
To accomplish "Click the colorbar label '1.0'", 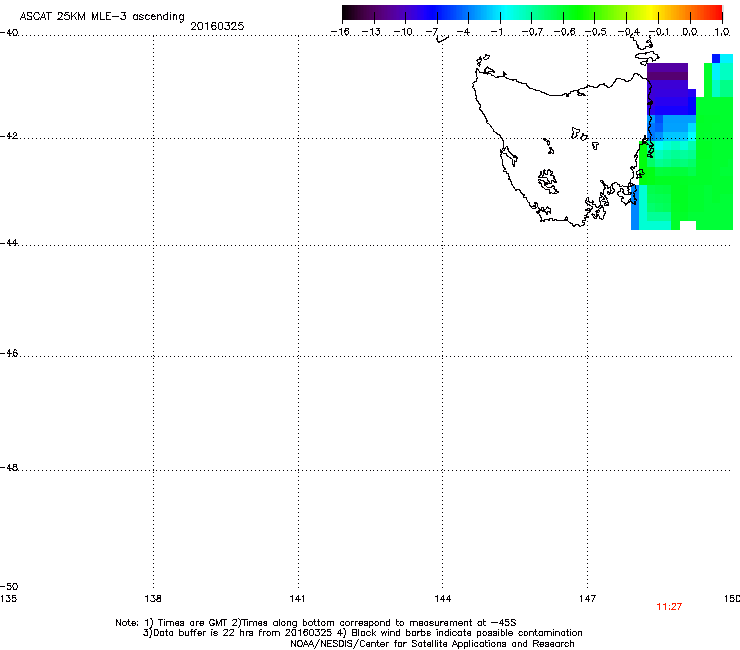I will click(722, 32).
